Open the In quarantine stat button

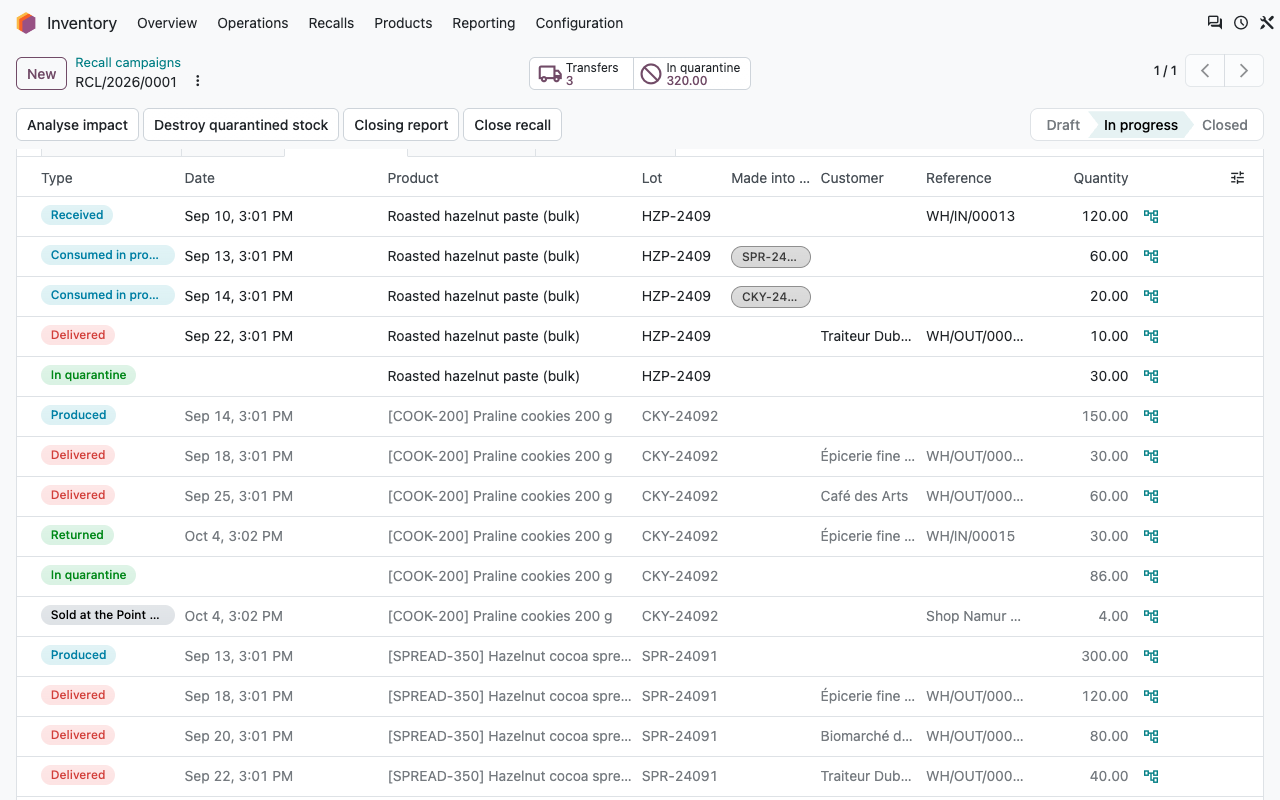point(692,74)
